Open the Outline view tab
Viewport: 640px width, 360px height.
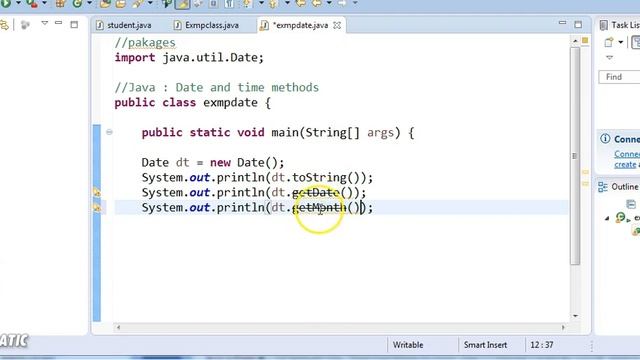click(x=618, y=187)
